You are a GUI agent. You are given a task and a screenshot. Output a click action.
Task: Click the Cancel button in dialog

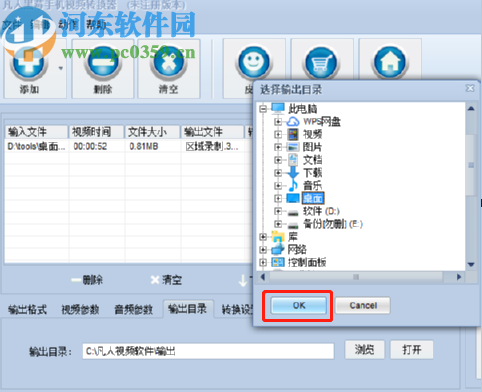363,306
